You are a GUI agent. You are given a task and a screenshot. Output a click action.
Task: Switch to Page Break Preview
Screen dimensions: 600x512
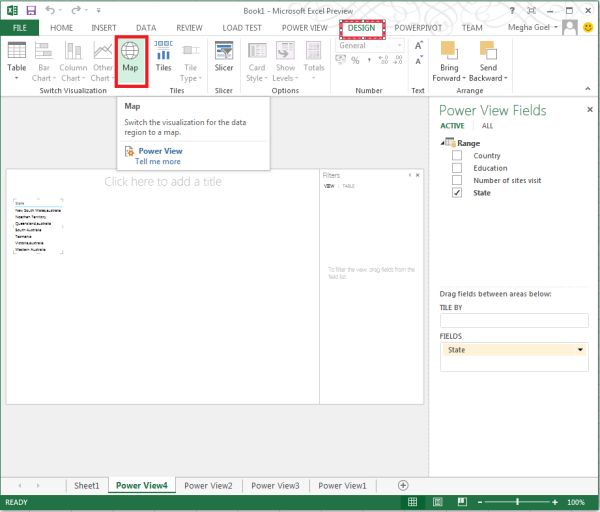462,502
